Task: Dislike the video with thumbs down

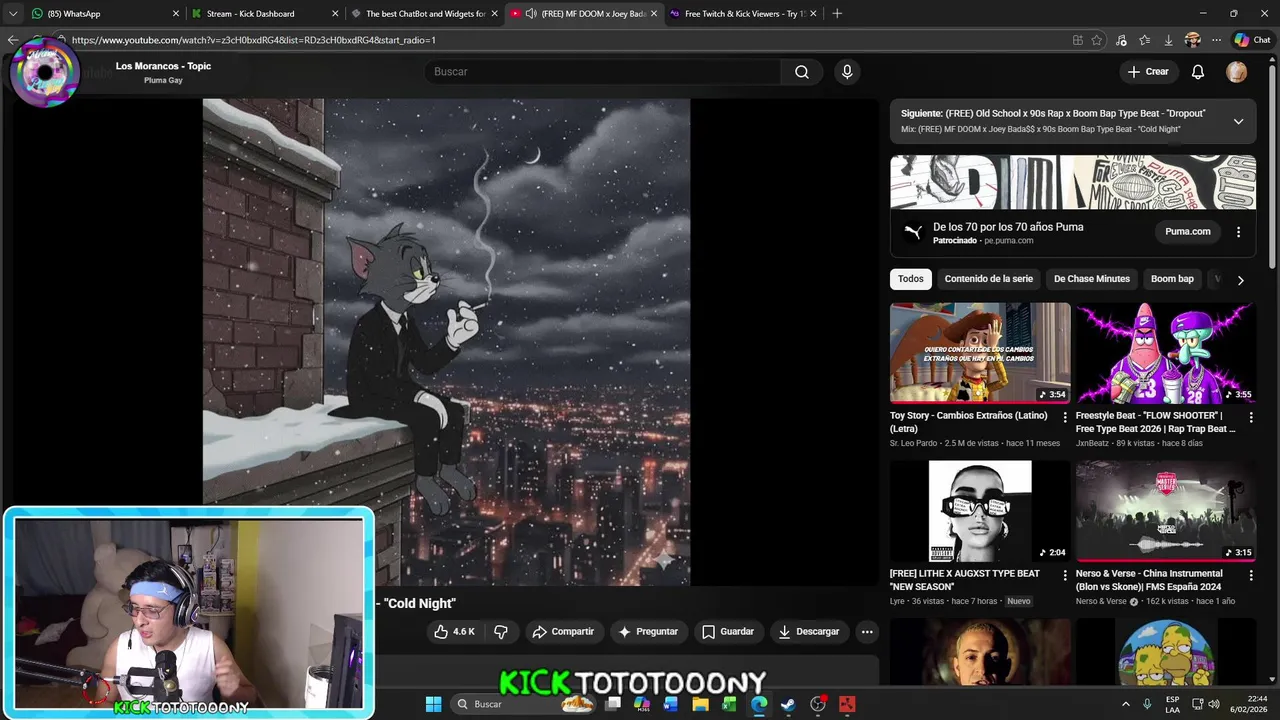Action: tap(501, 632)
